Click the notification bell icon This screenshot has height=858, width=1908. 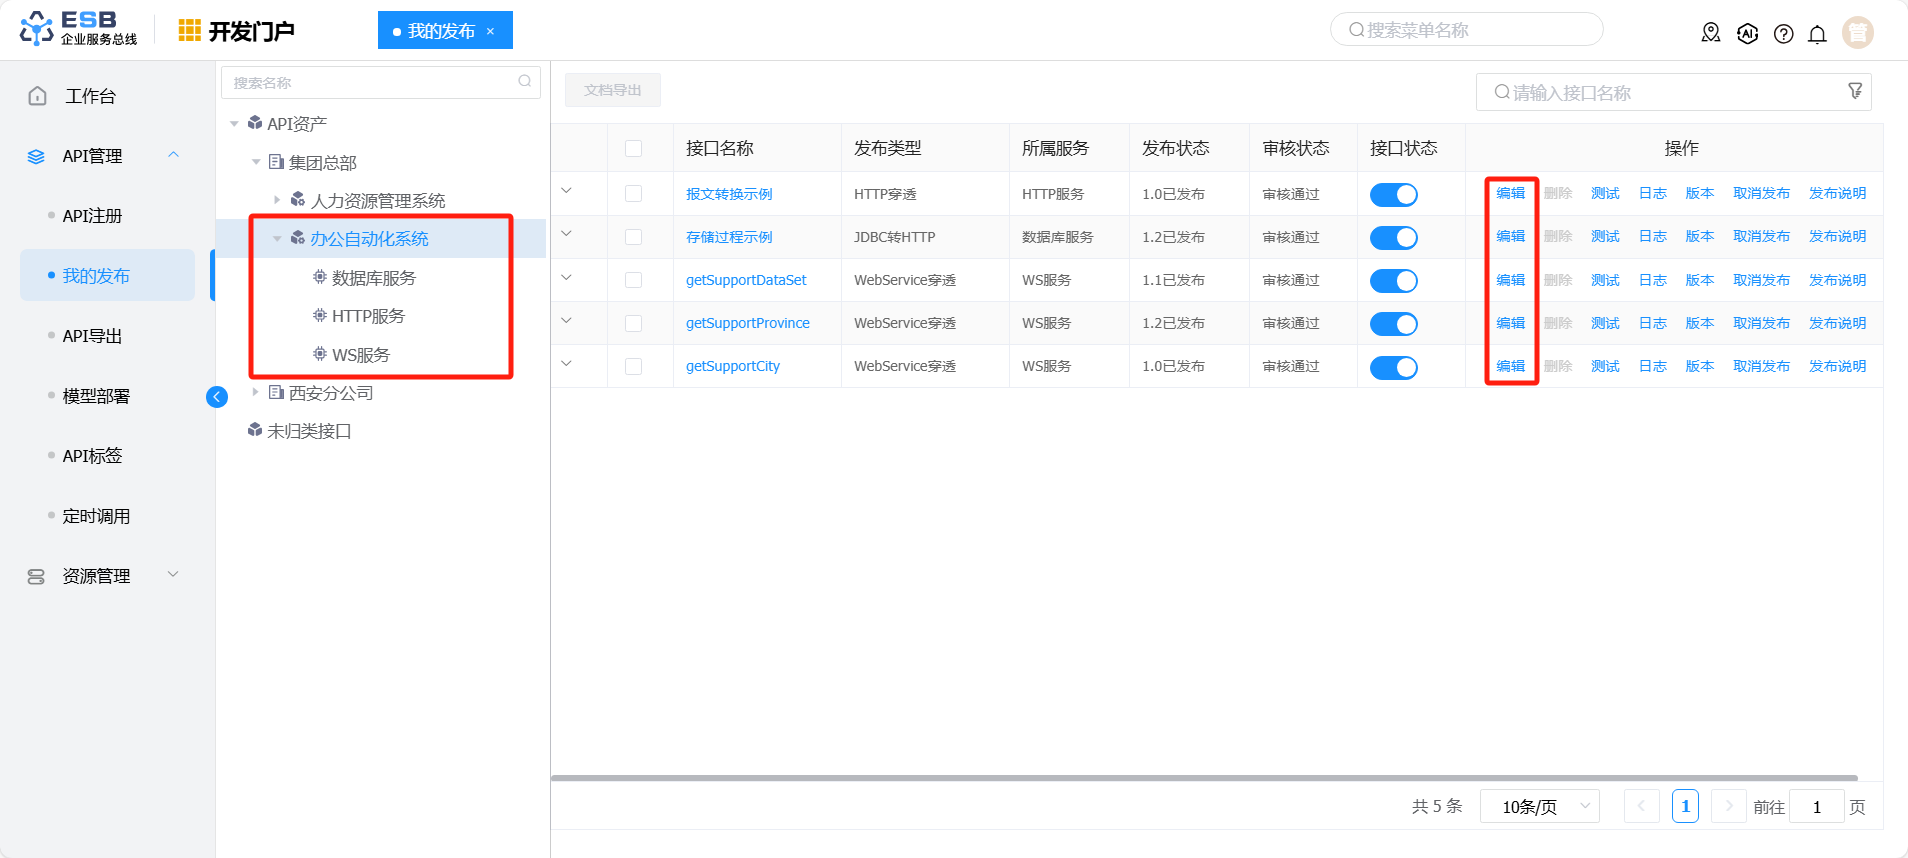(1817, 34)
